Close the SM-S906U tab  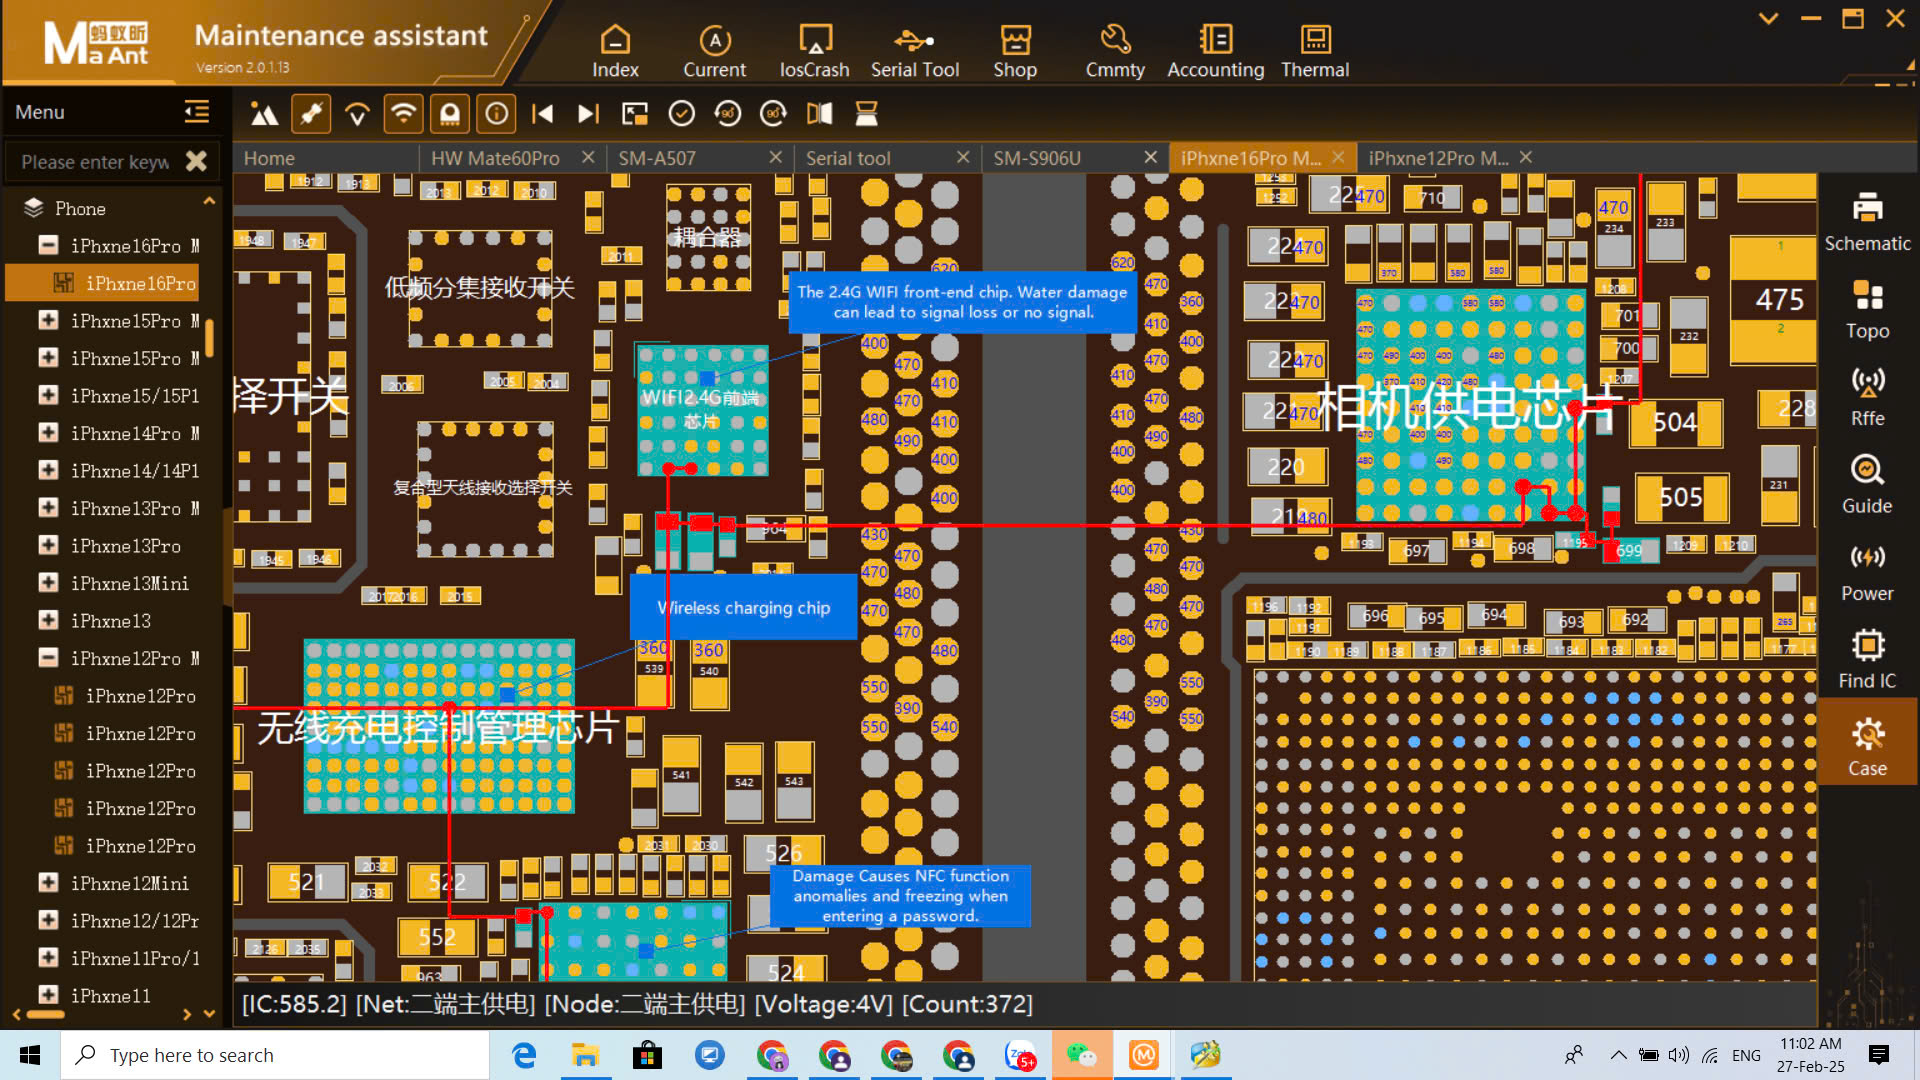pos(1150,157)
